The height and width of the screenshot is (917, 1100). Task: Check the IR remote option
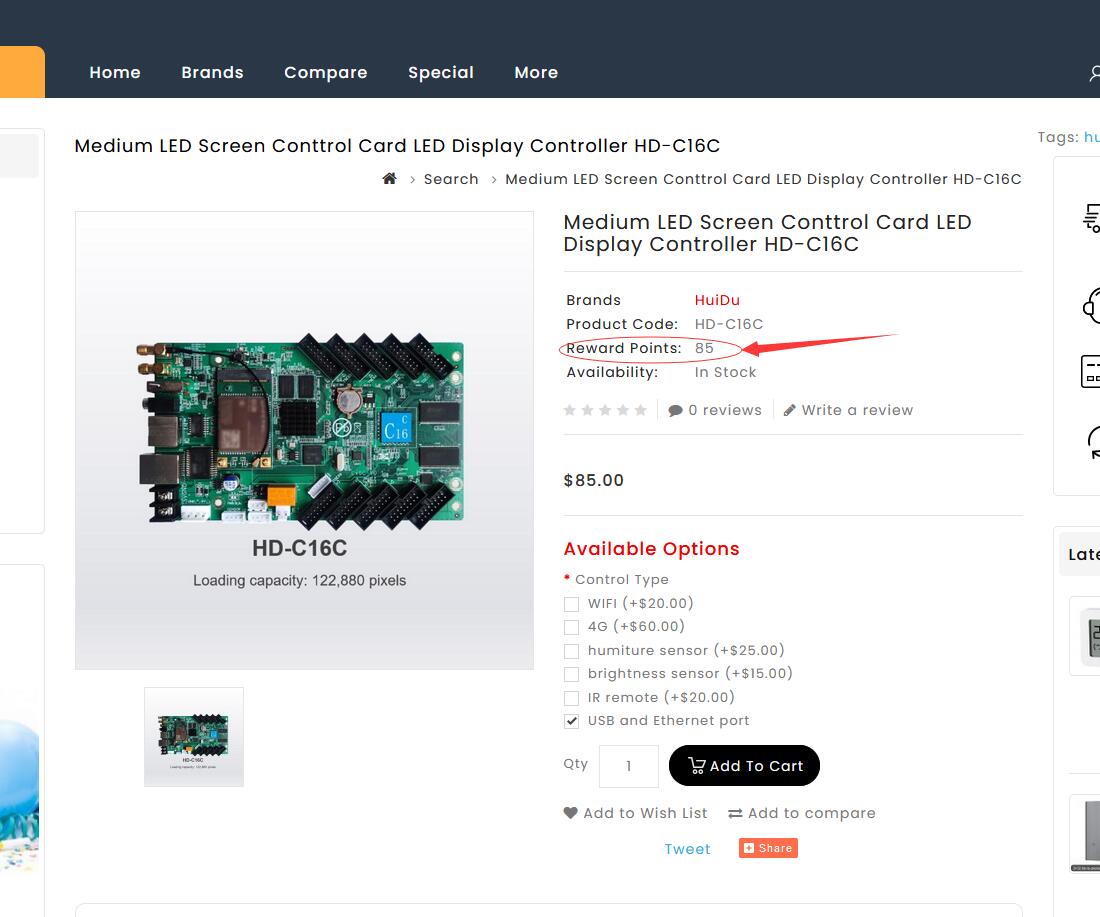pyautogui.click(x=572, y=698)
